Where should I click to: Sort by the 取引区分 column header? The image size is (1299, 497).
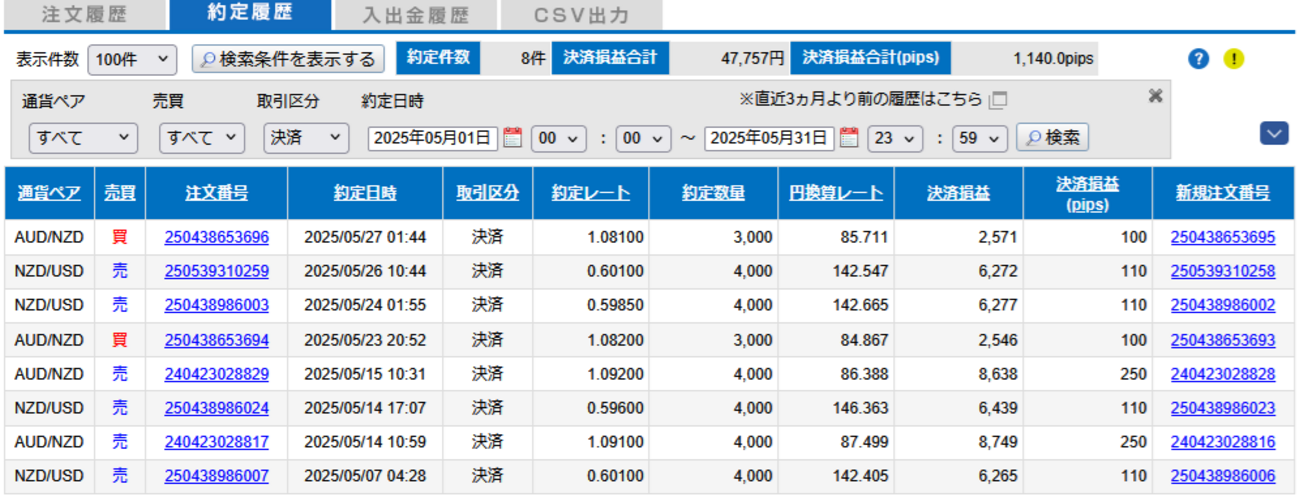(488, 194)
